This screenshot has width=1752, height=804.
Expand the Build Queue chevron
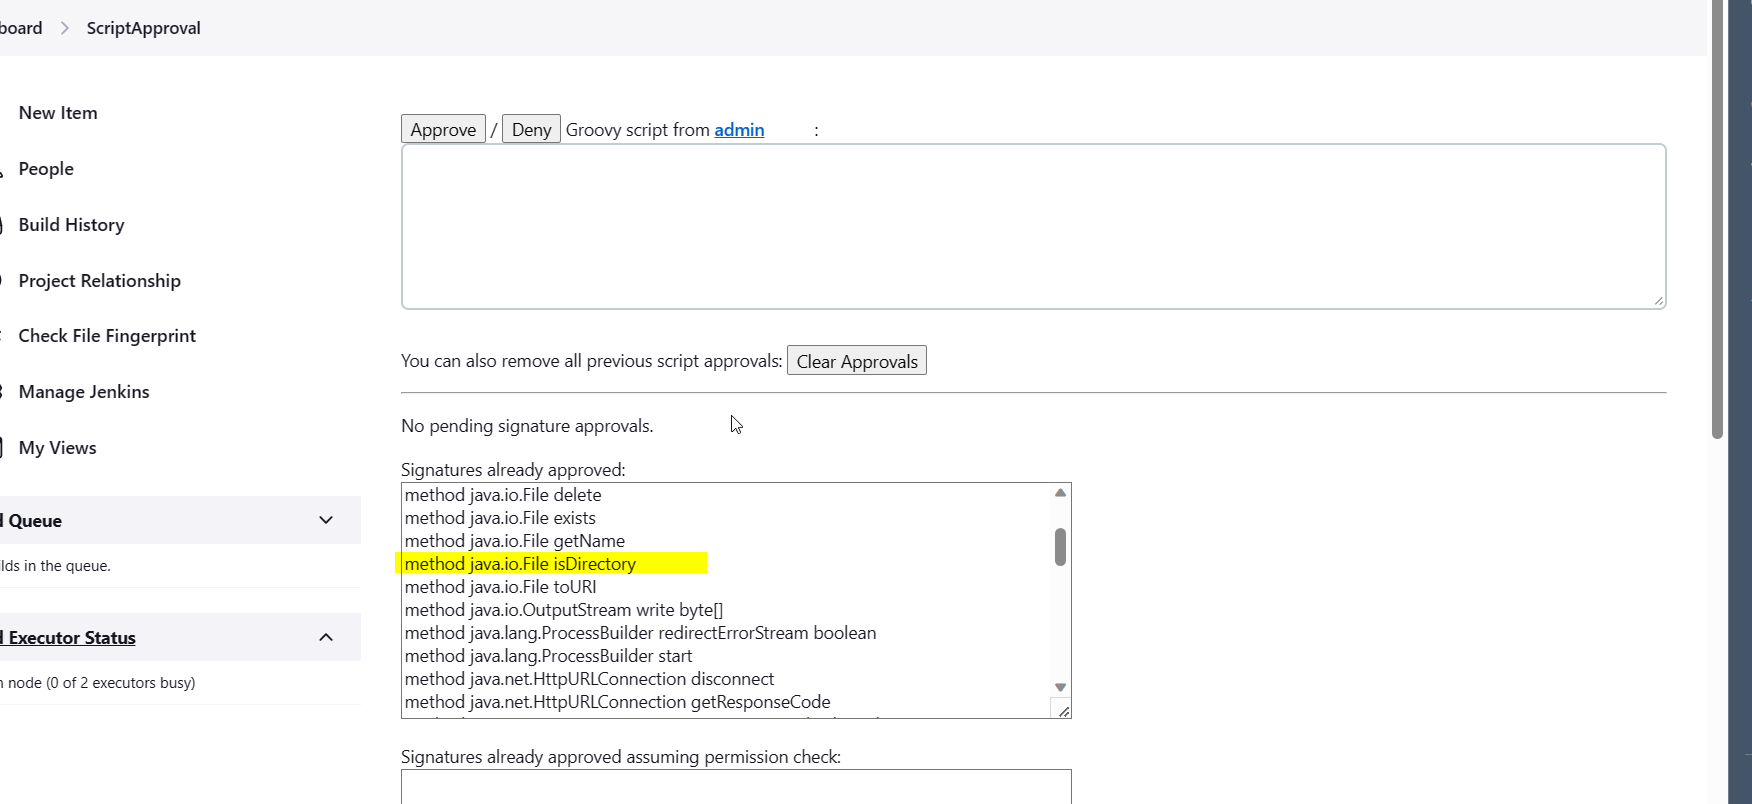[x=326, y=520]
